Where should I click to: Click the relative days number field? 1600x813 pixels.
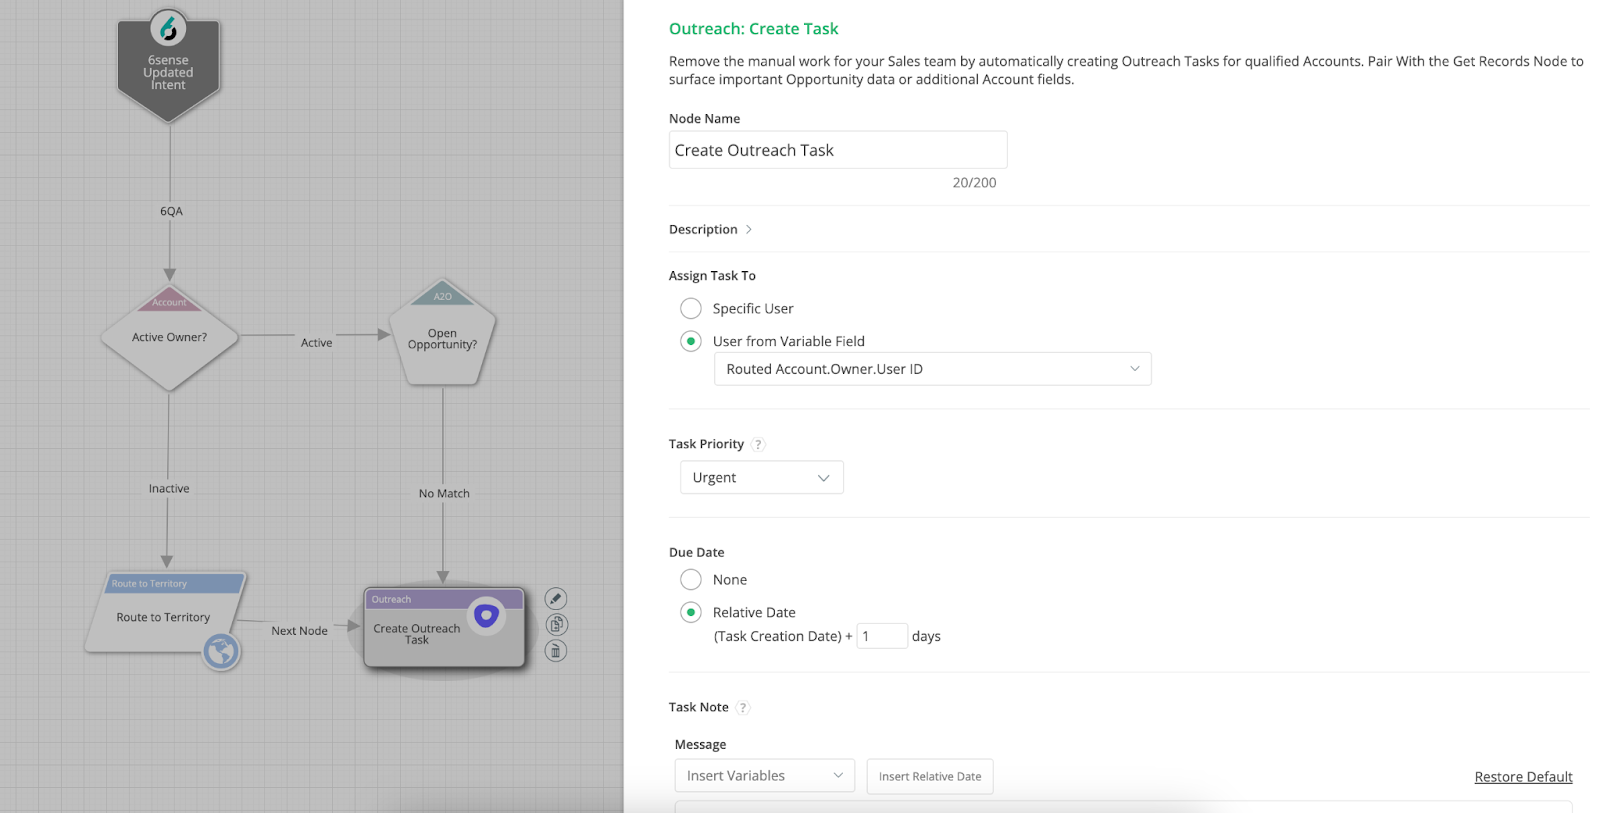point(882,636)
